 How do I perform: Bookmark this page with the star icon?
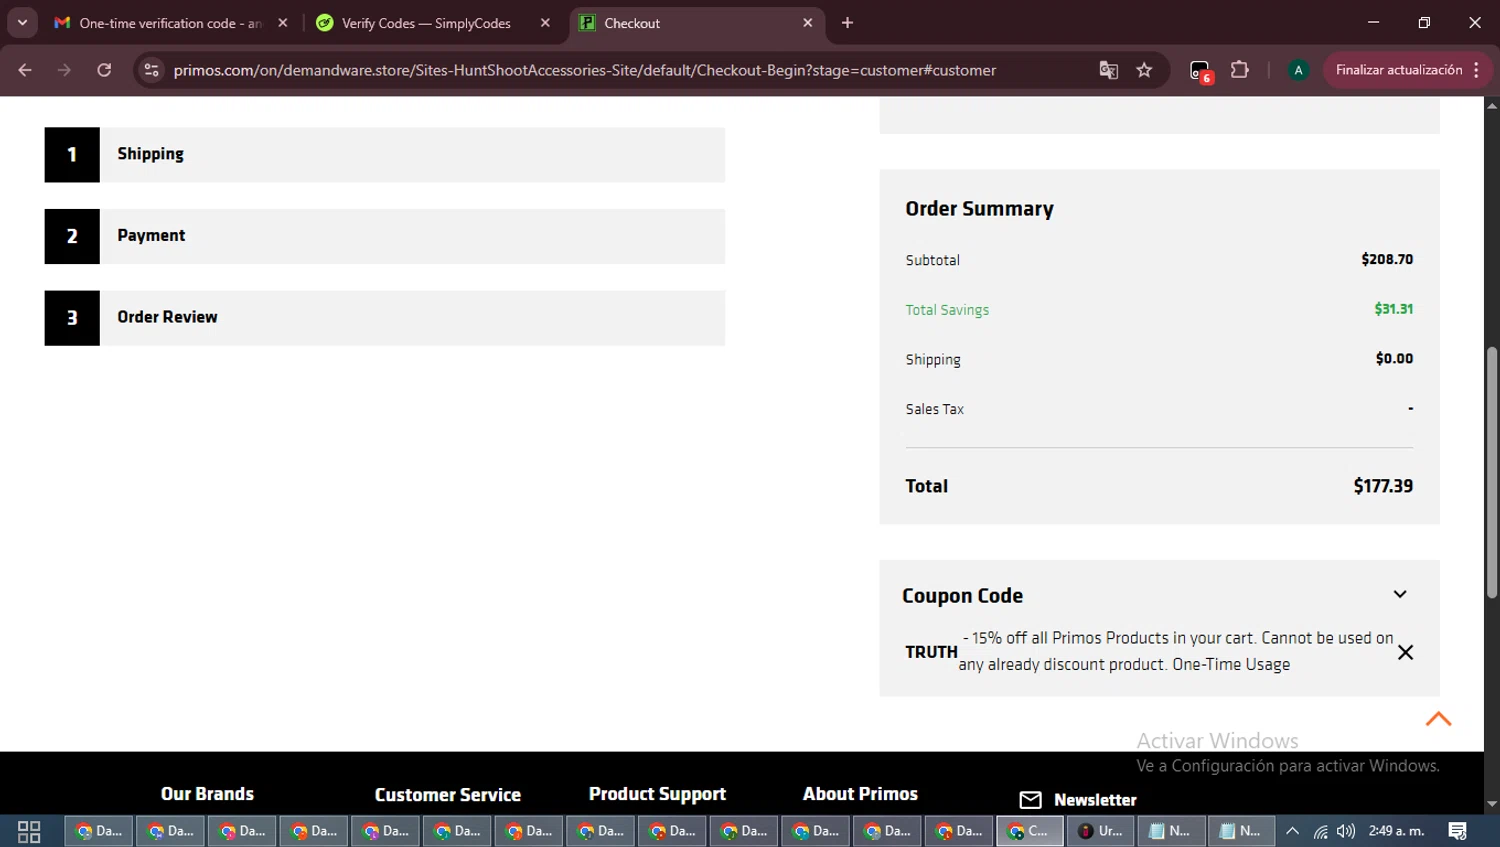[x=1144, y=70]
